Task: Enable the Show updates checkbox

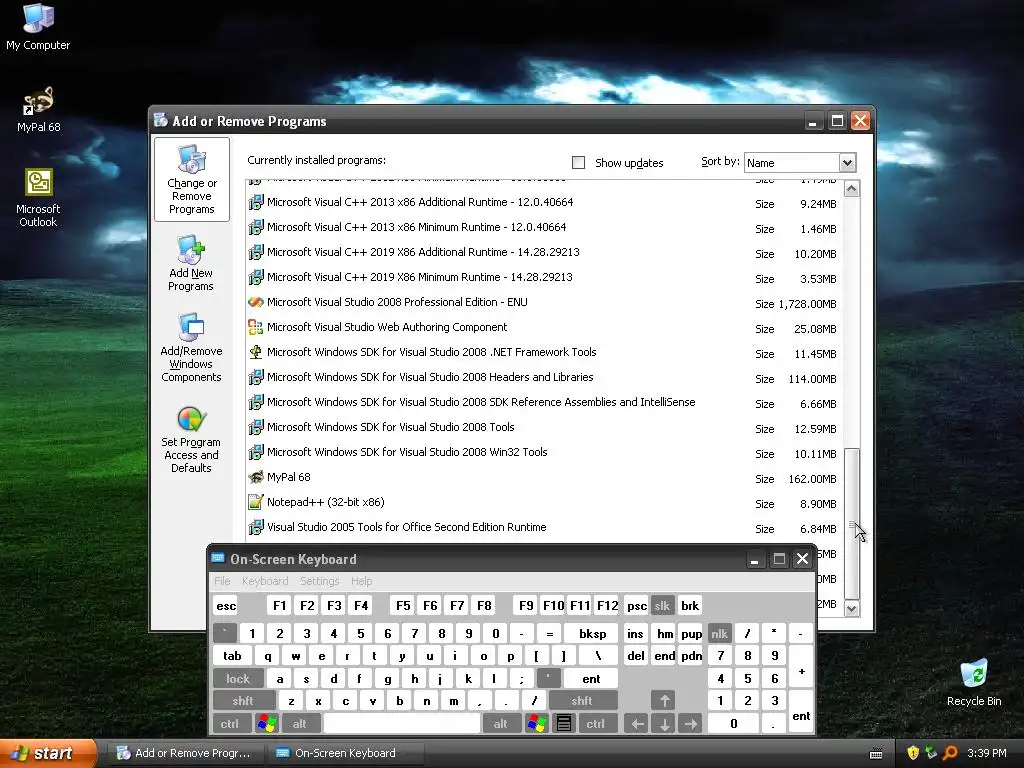Action: 578,163
